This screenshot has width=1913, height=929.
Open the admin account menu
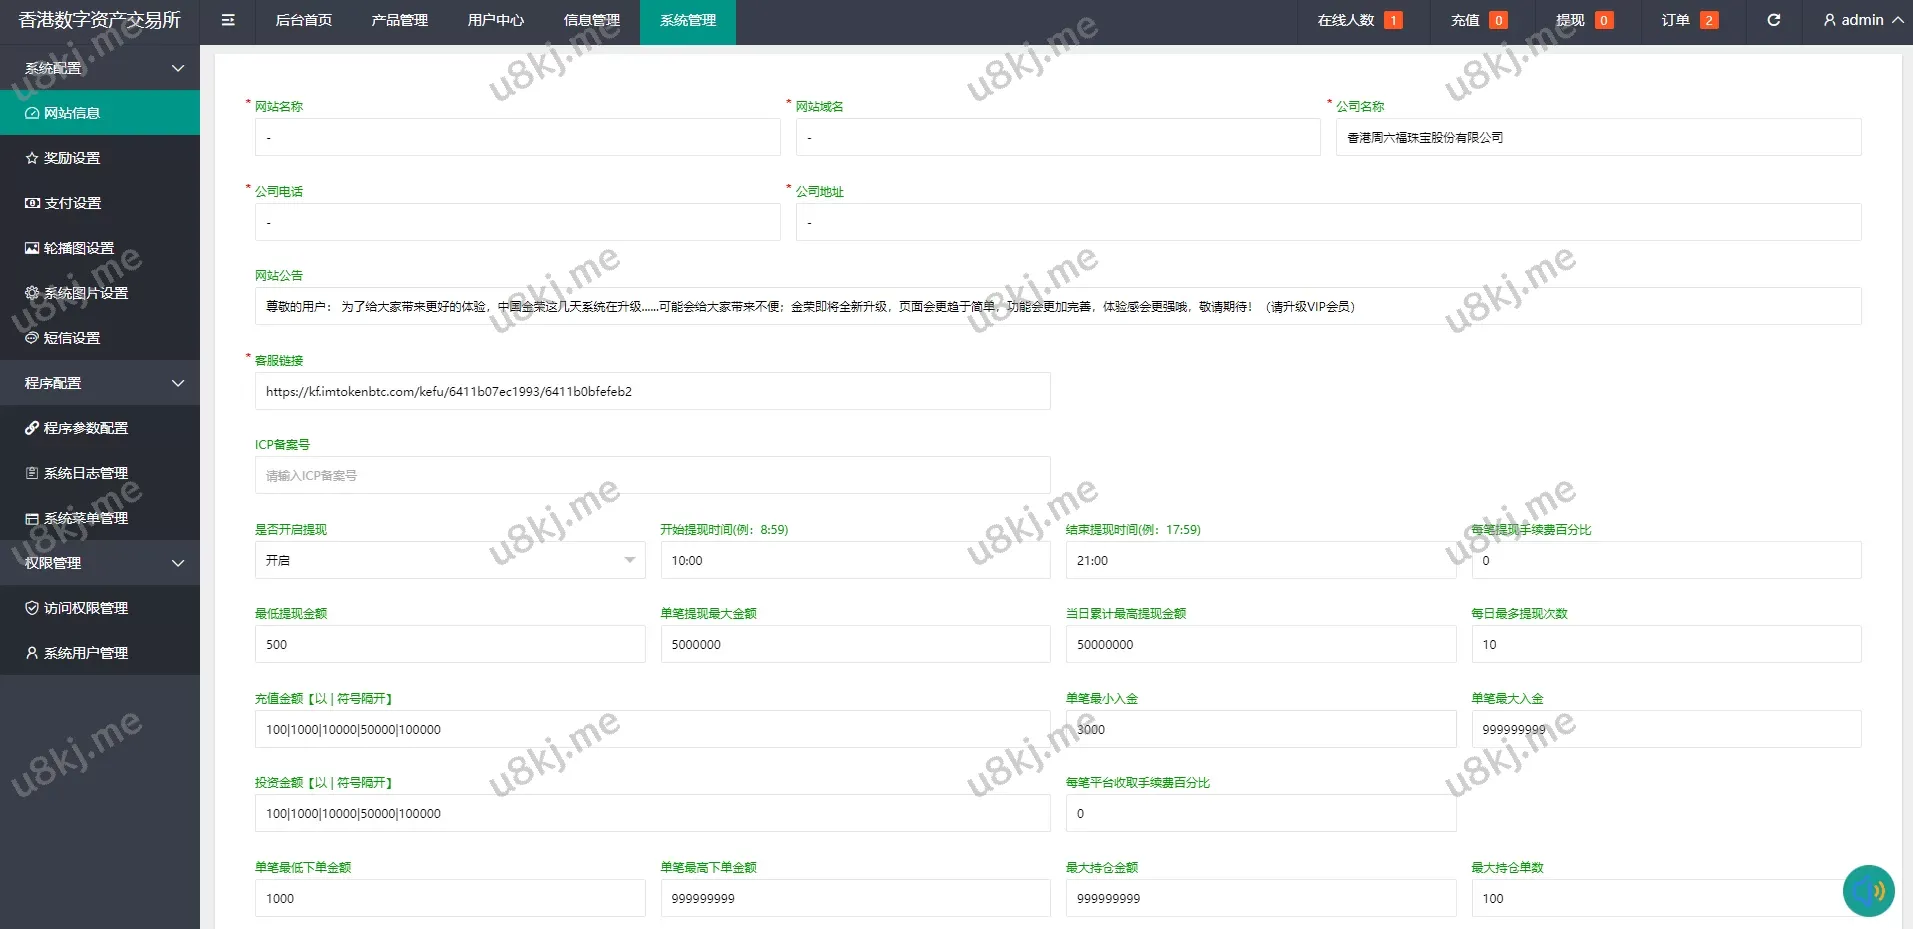1860,20
